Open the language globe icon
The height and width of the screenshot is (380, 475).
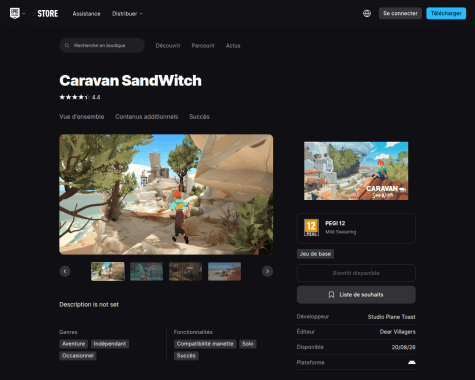tap(367, 13)
